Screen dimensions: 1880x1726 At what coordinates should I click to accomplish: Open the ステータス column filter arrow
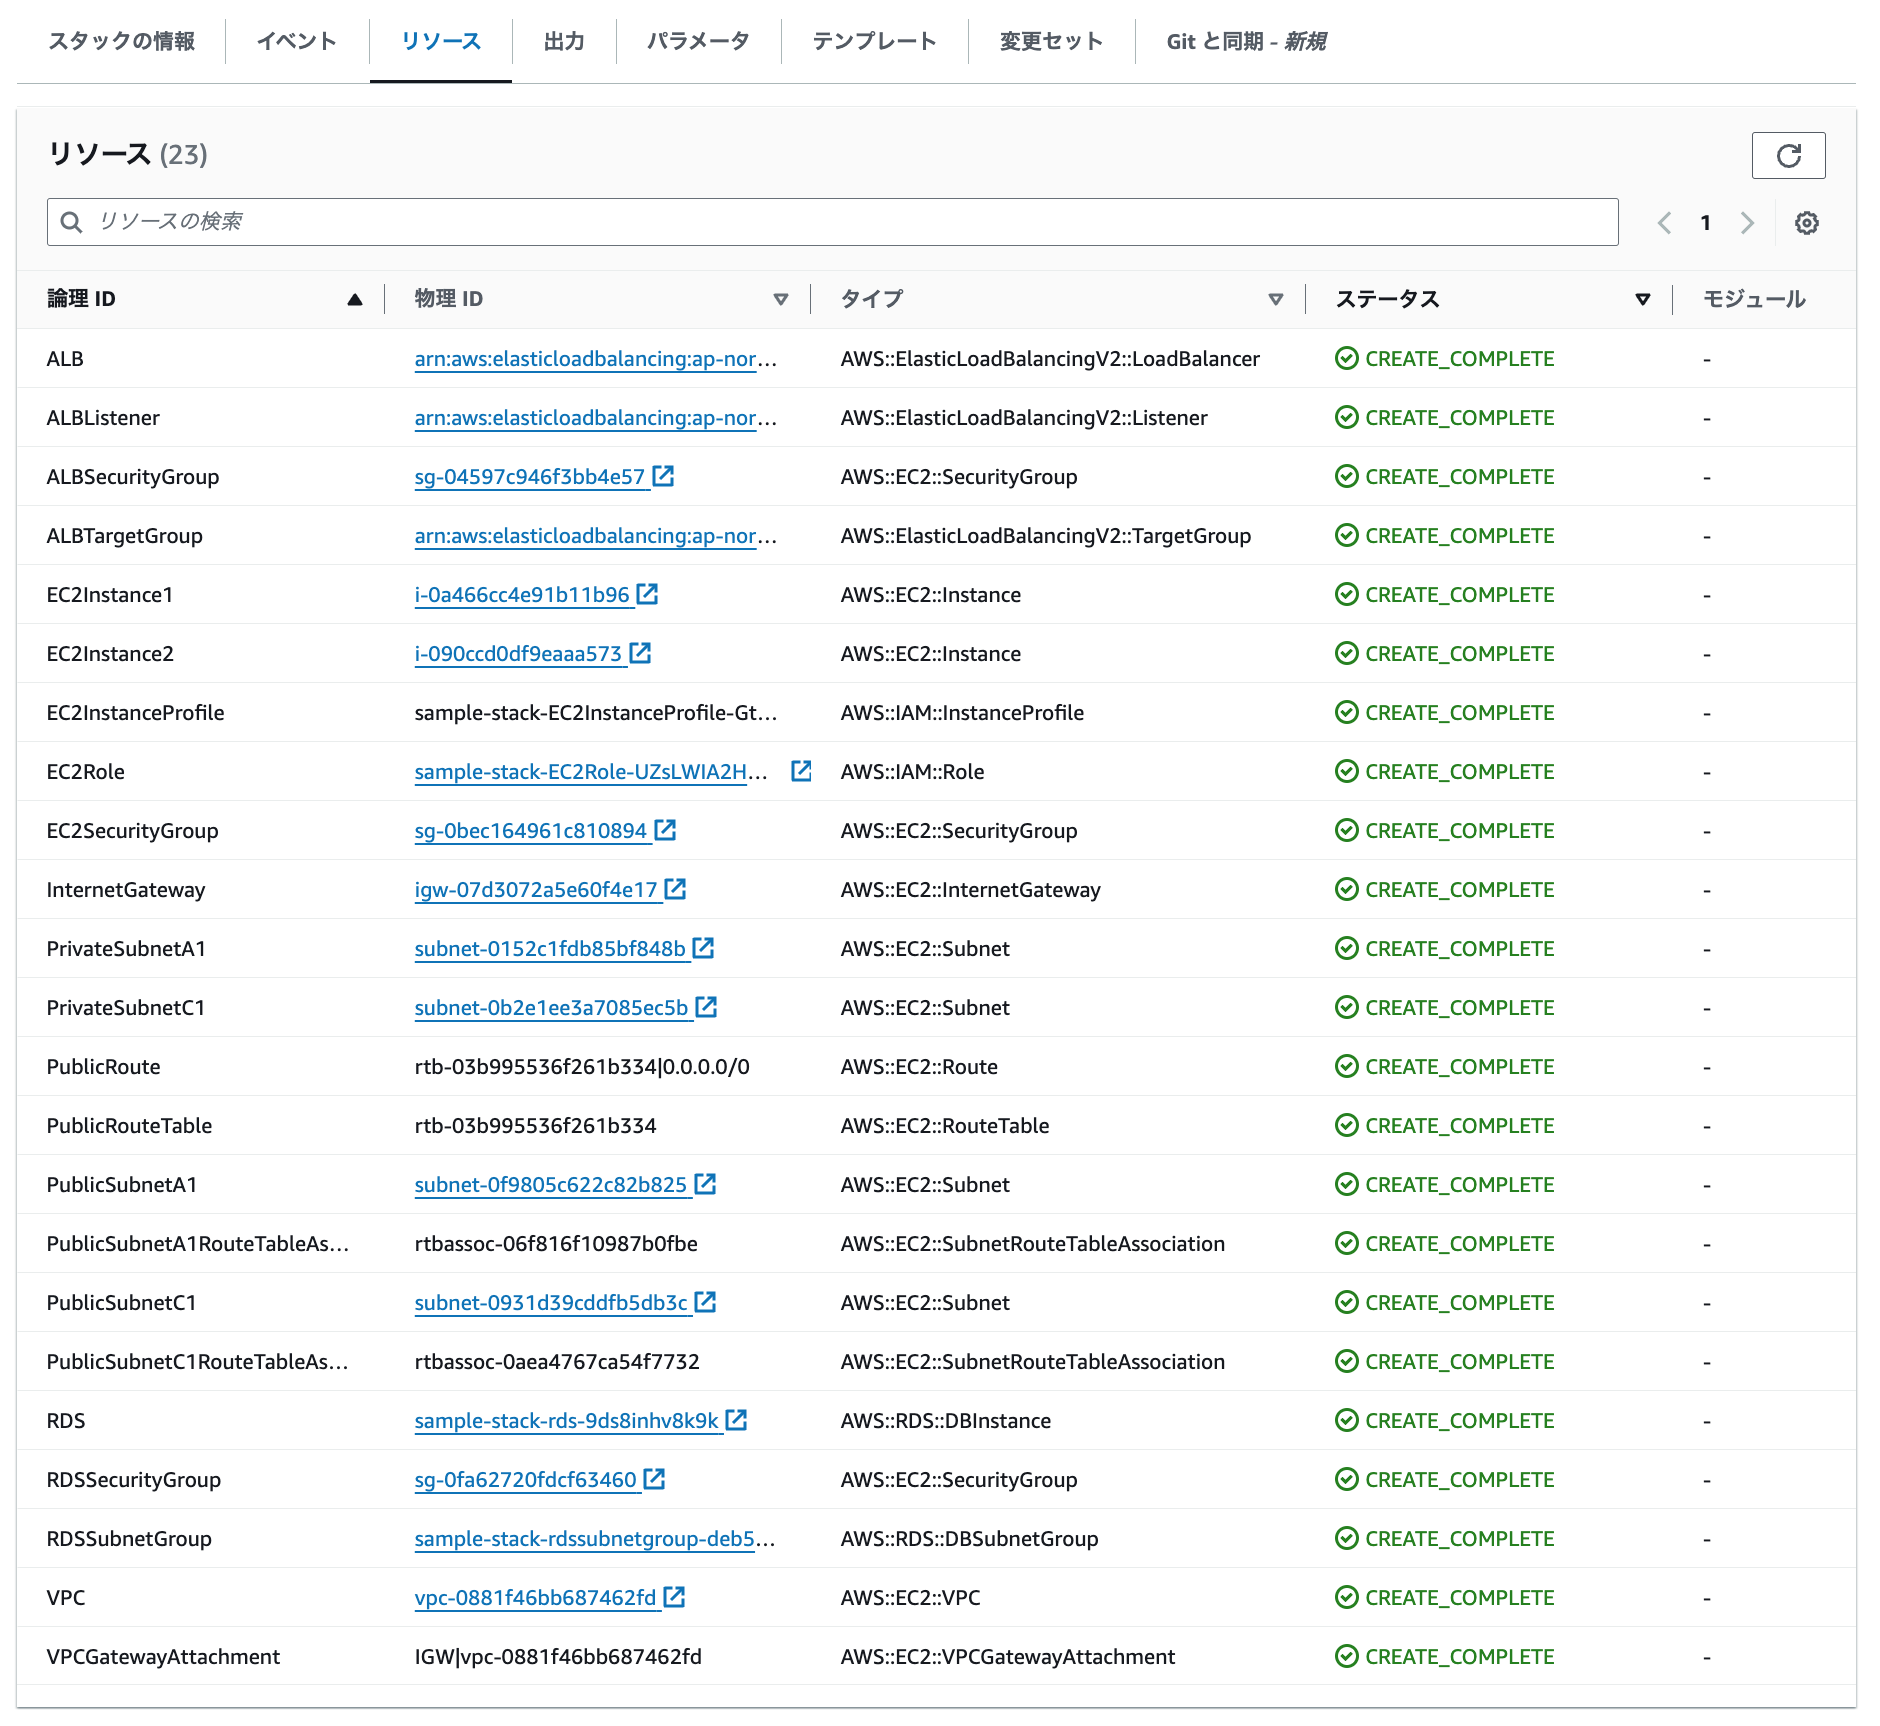1641,298
